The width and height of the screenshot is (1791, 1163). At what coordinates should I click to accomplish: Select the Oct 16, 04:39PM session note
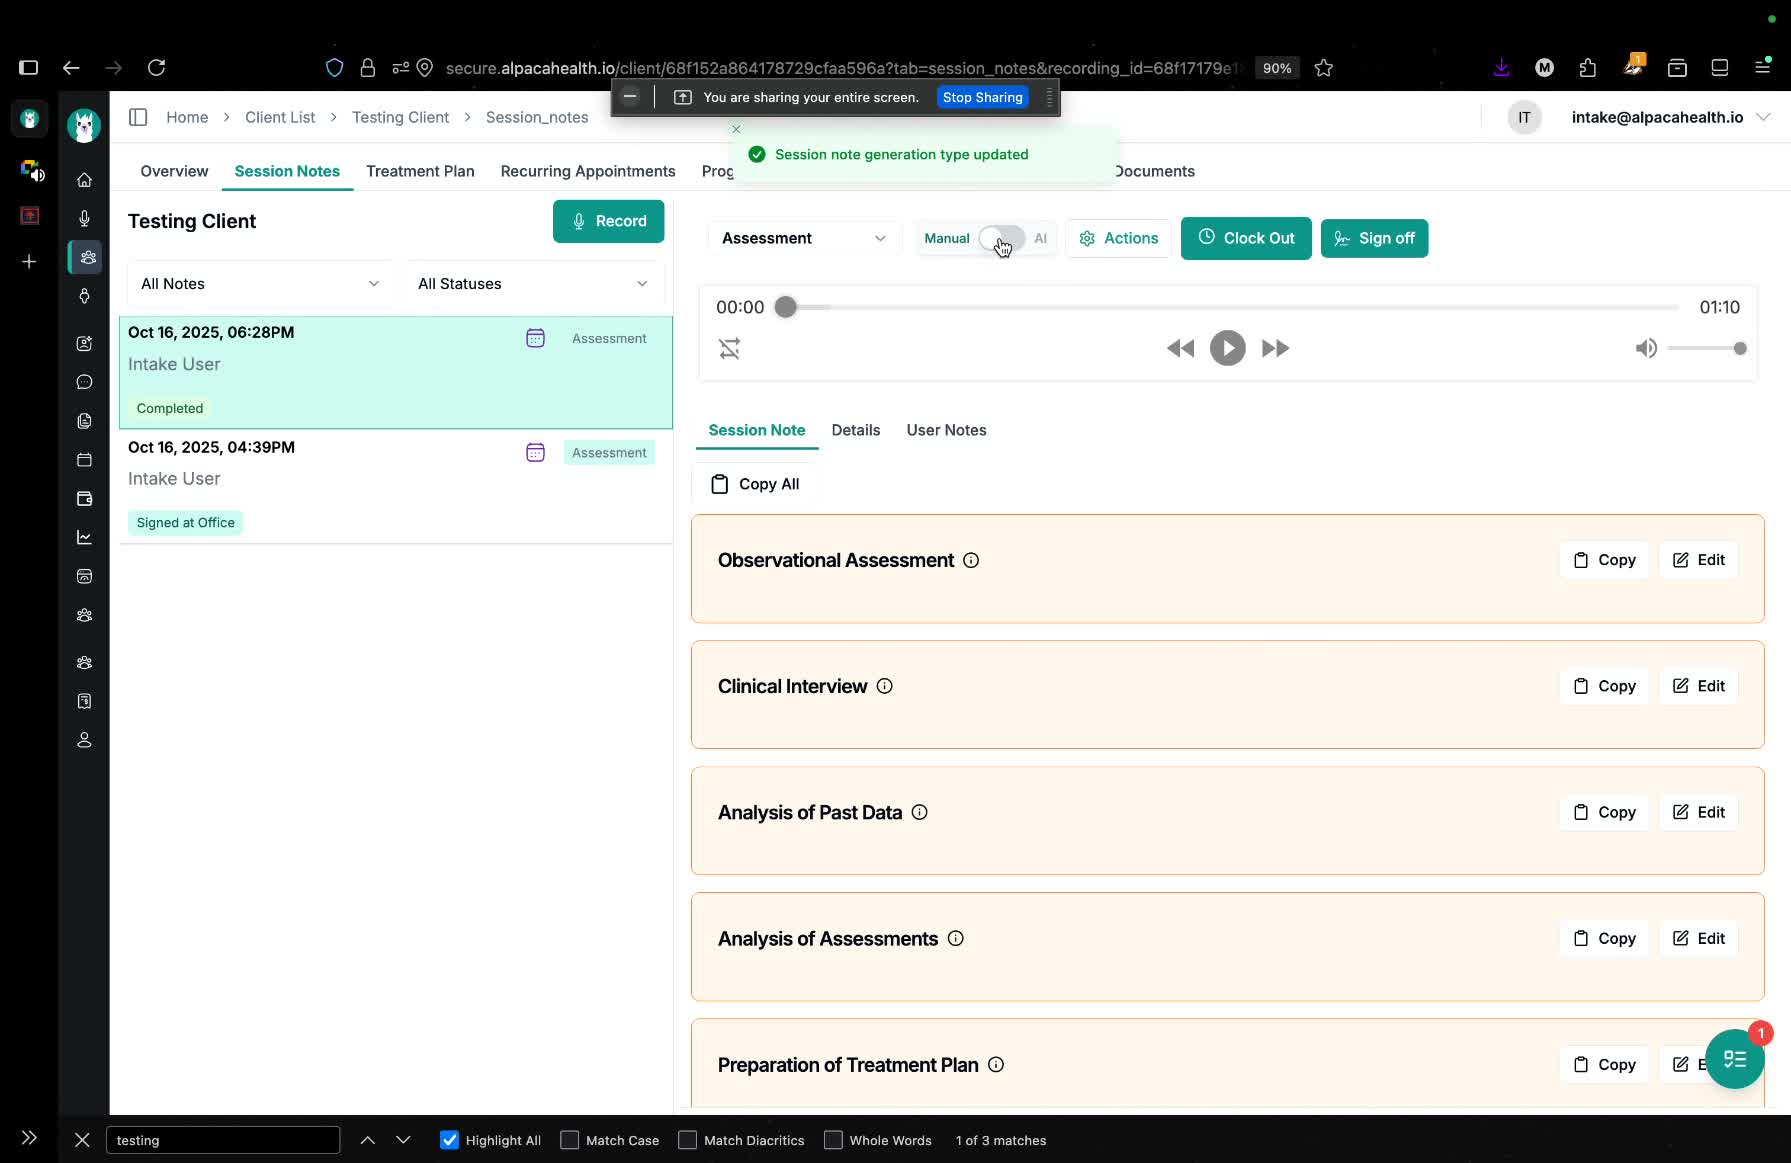pos(396,486)
